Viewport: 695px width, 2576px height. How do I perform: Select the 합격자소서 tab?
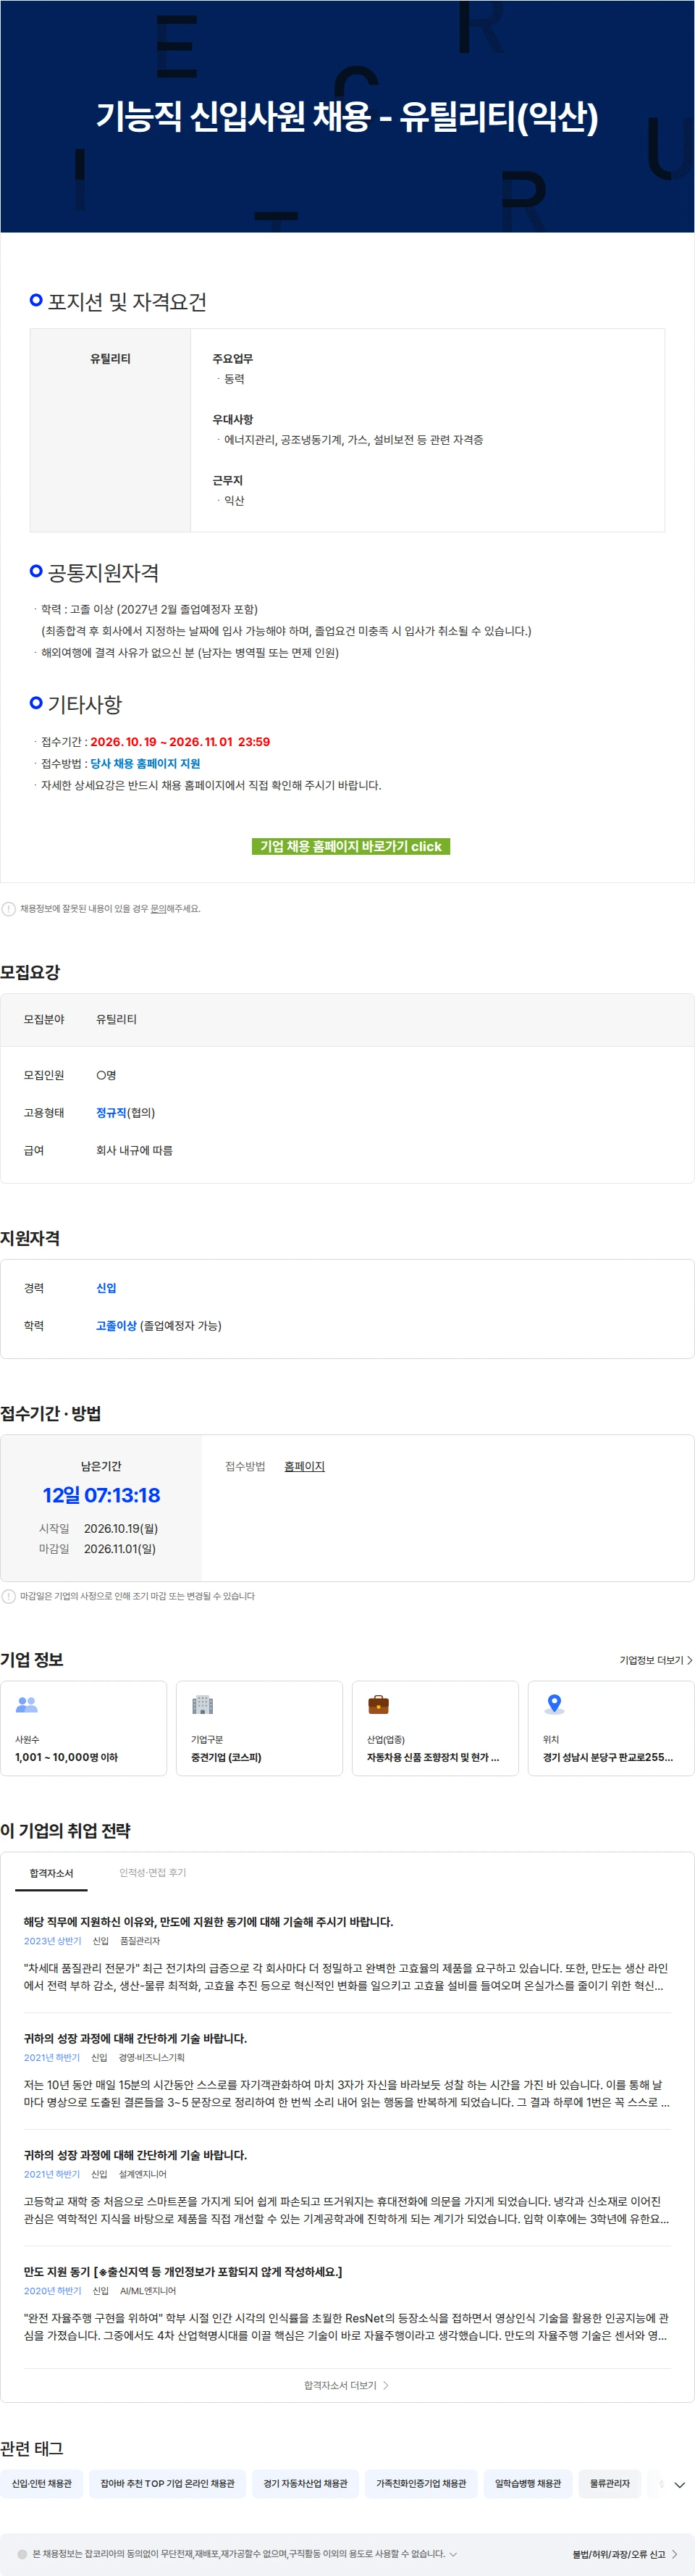(x=51, y=1873)
